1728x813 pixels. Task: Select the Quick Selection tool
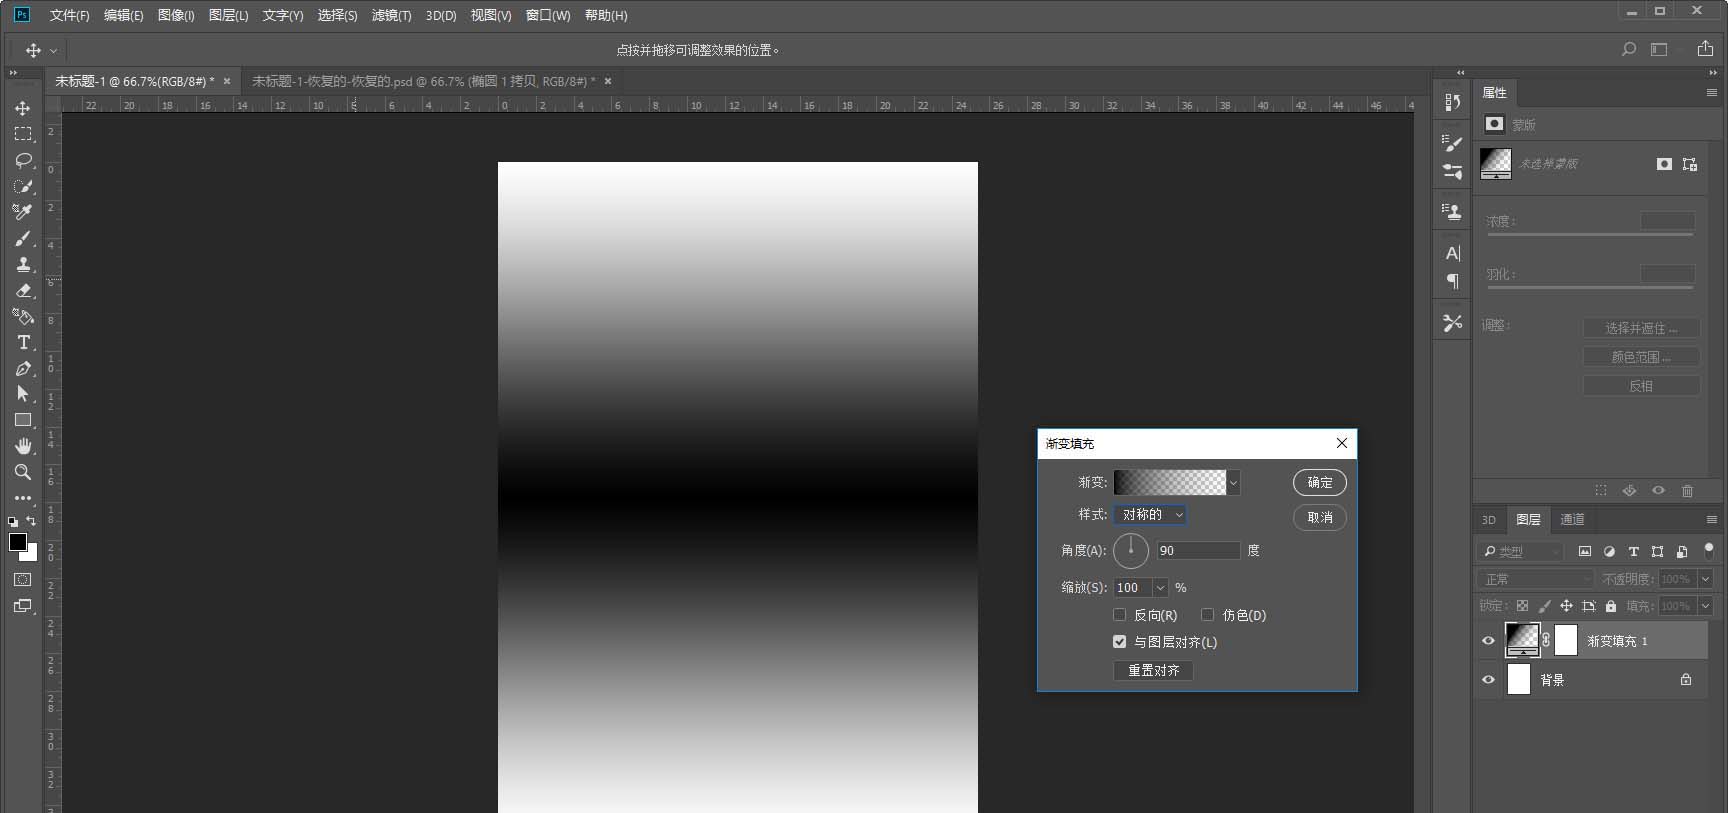tap(23, 186)
